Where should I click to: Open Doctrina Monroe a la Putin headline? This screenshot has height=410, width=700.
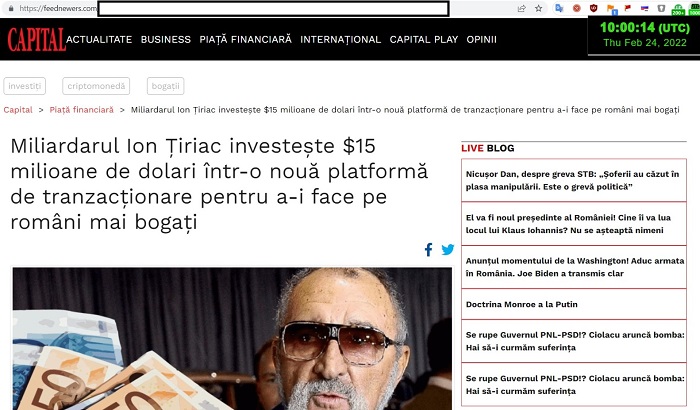click(521, 304)
